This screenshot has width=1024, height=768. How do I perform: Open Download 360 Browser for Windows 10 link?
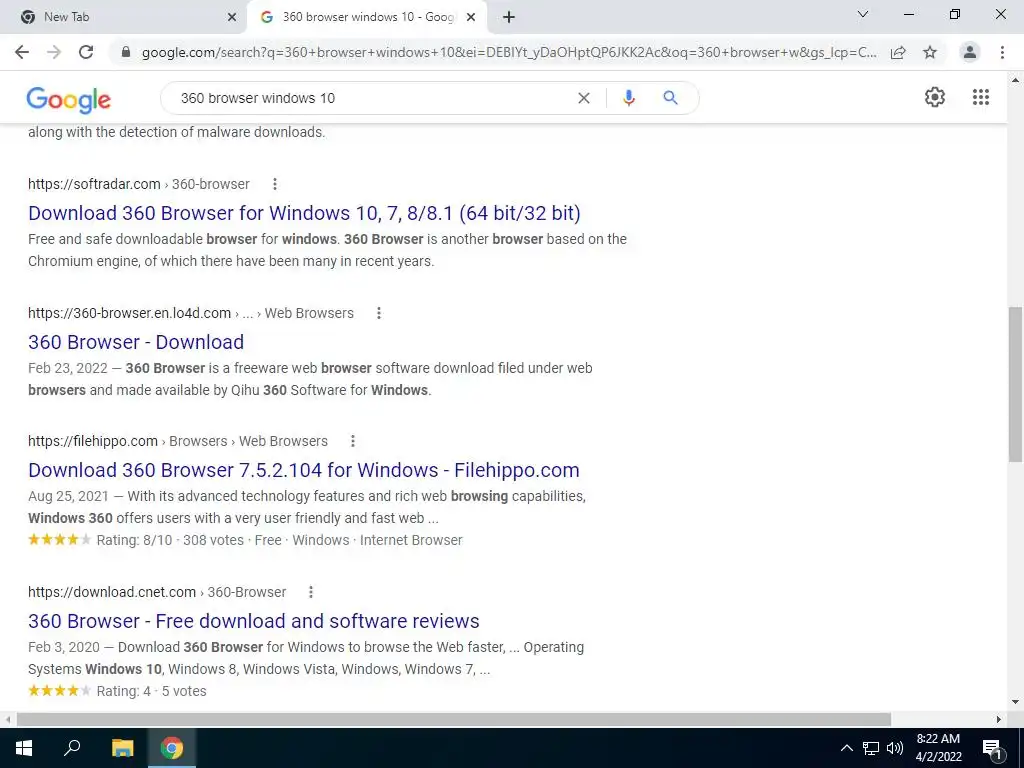tap(304, 213)
